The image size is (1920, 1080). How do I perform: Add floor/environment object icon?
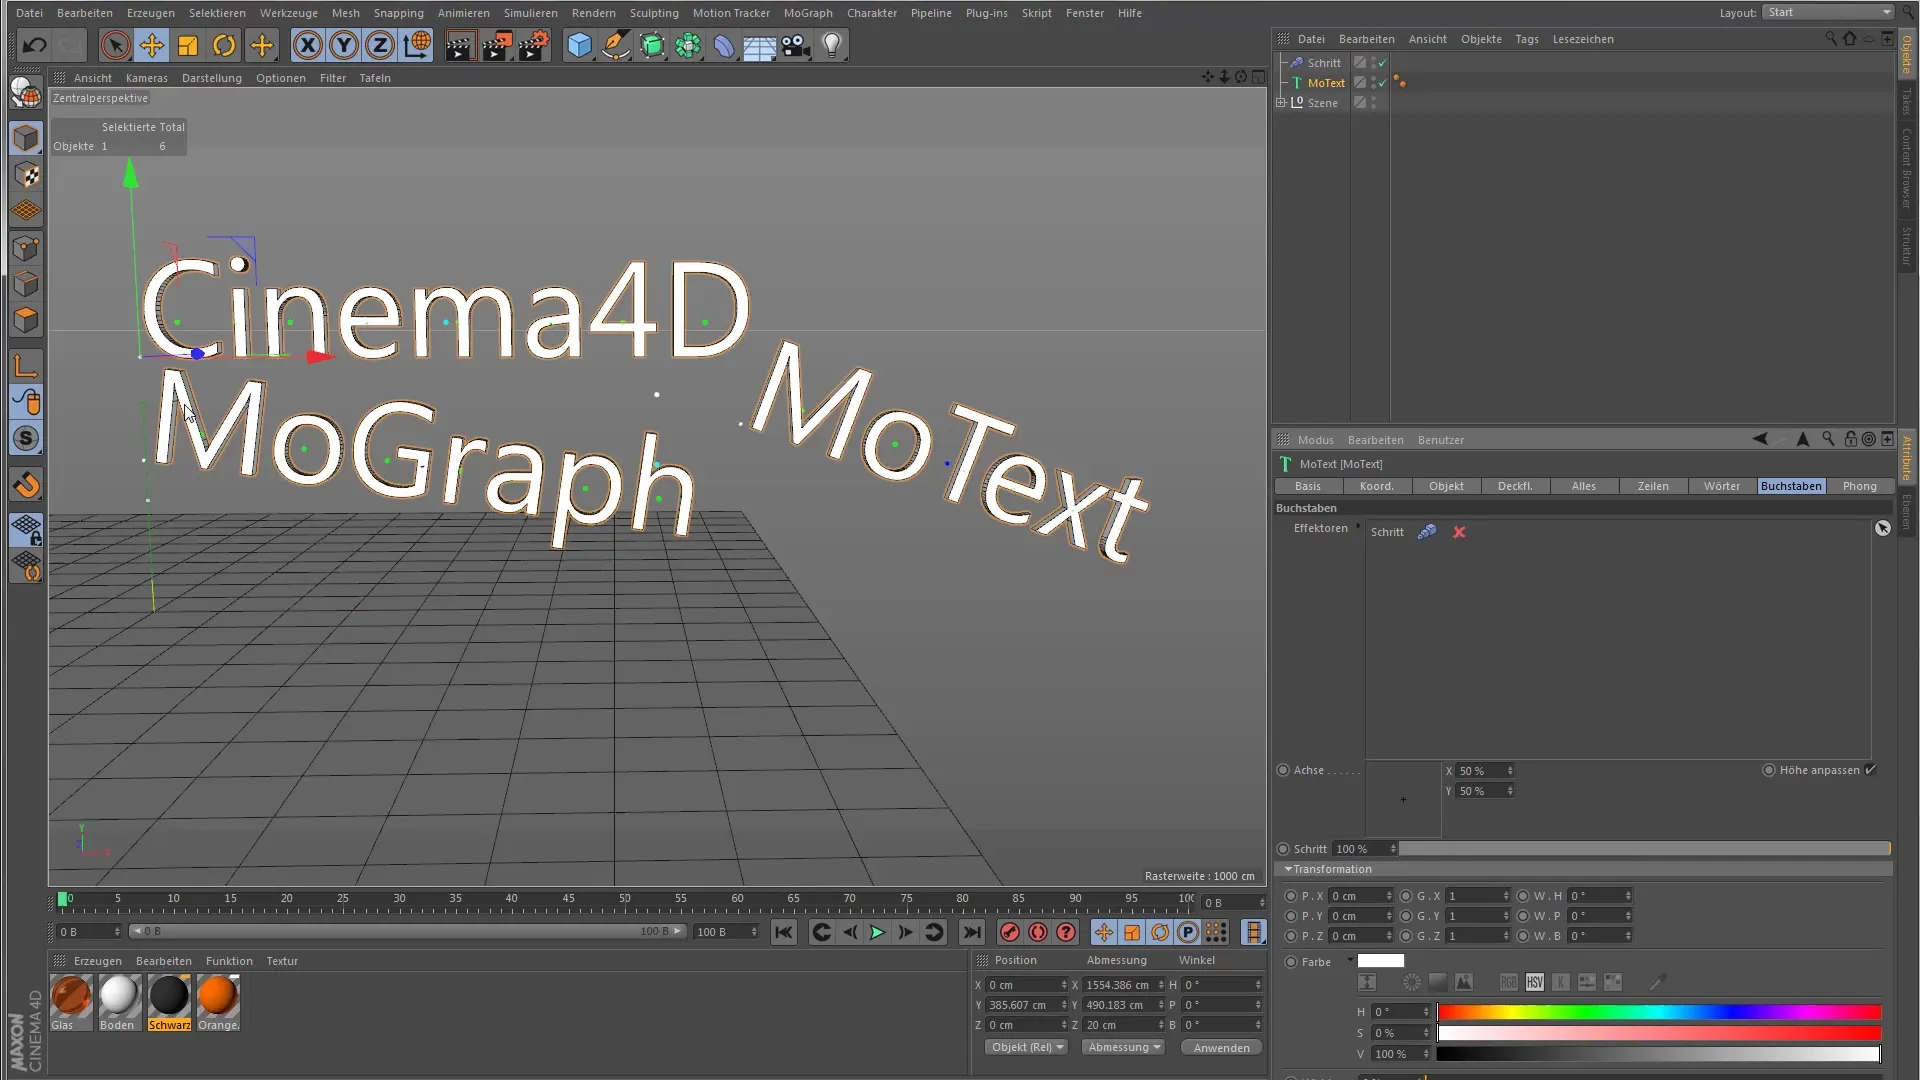pyautogui.click(x=759, y=45)
